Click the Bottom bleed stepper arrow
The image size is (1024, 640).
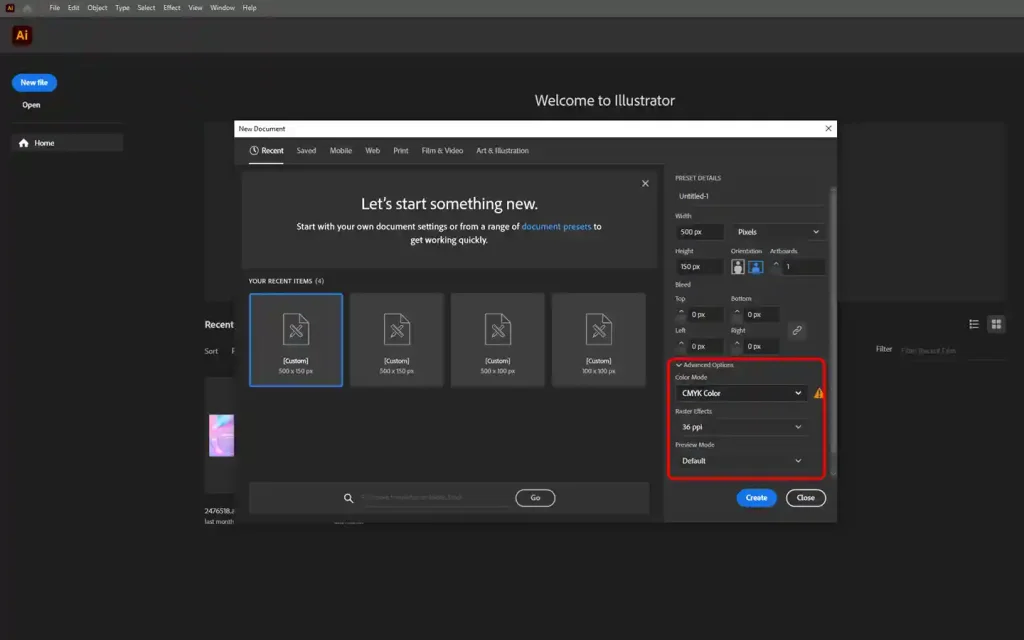[737, 312]
